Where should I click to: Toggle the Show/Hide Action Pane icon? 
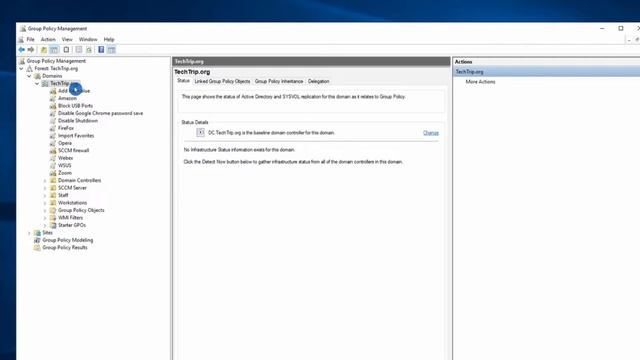[x=111, y=50]
